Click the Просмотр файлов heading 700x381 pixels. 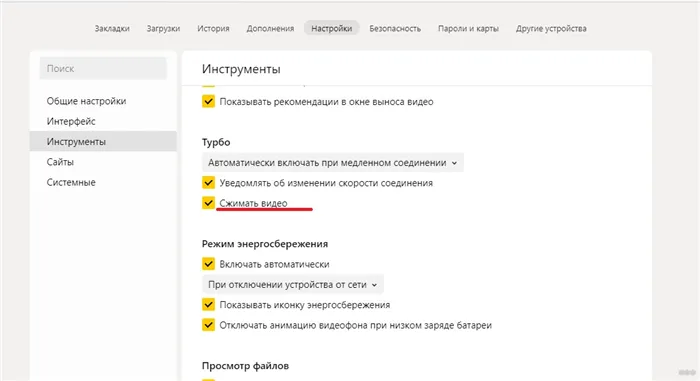pos(245,366)
